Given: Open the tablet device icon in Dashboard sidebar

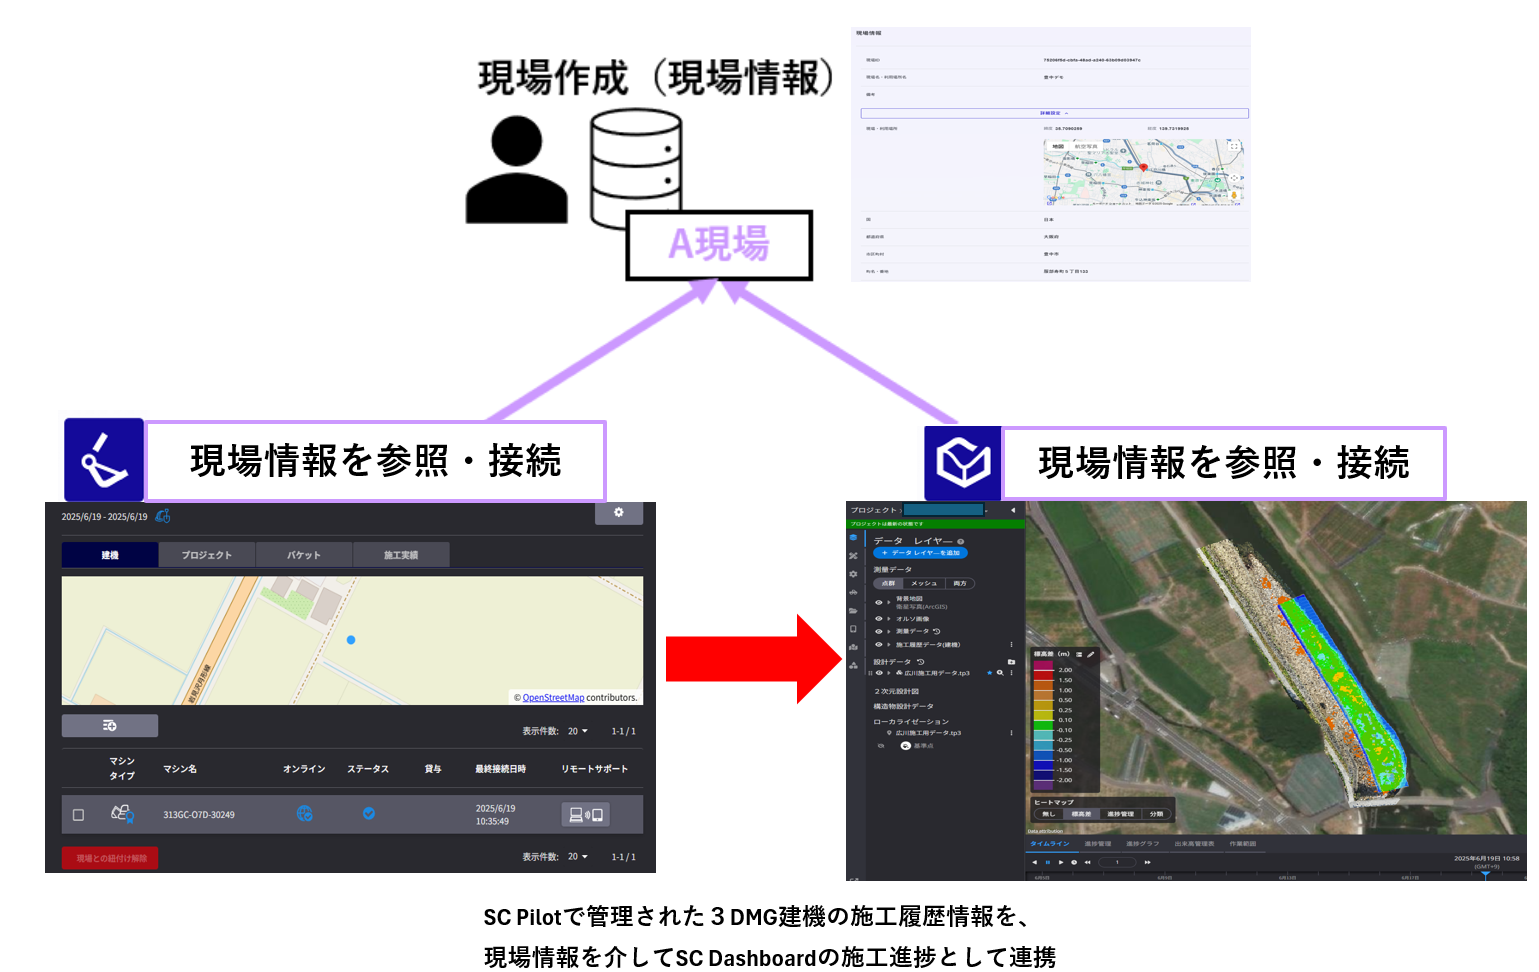Looking at the screenshot, I should (853, 629).
